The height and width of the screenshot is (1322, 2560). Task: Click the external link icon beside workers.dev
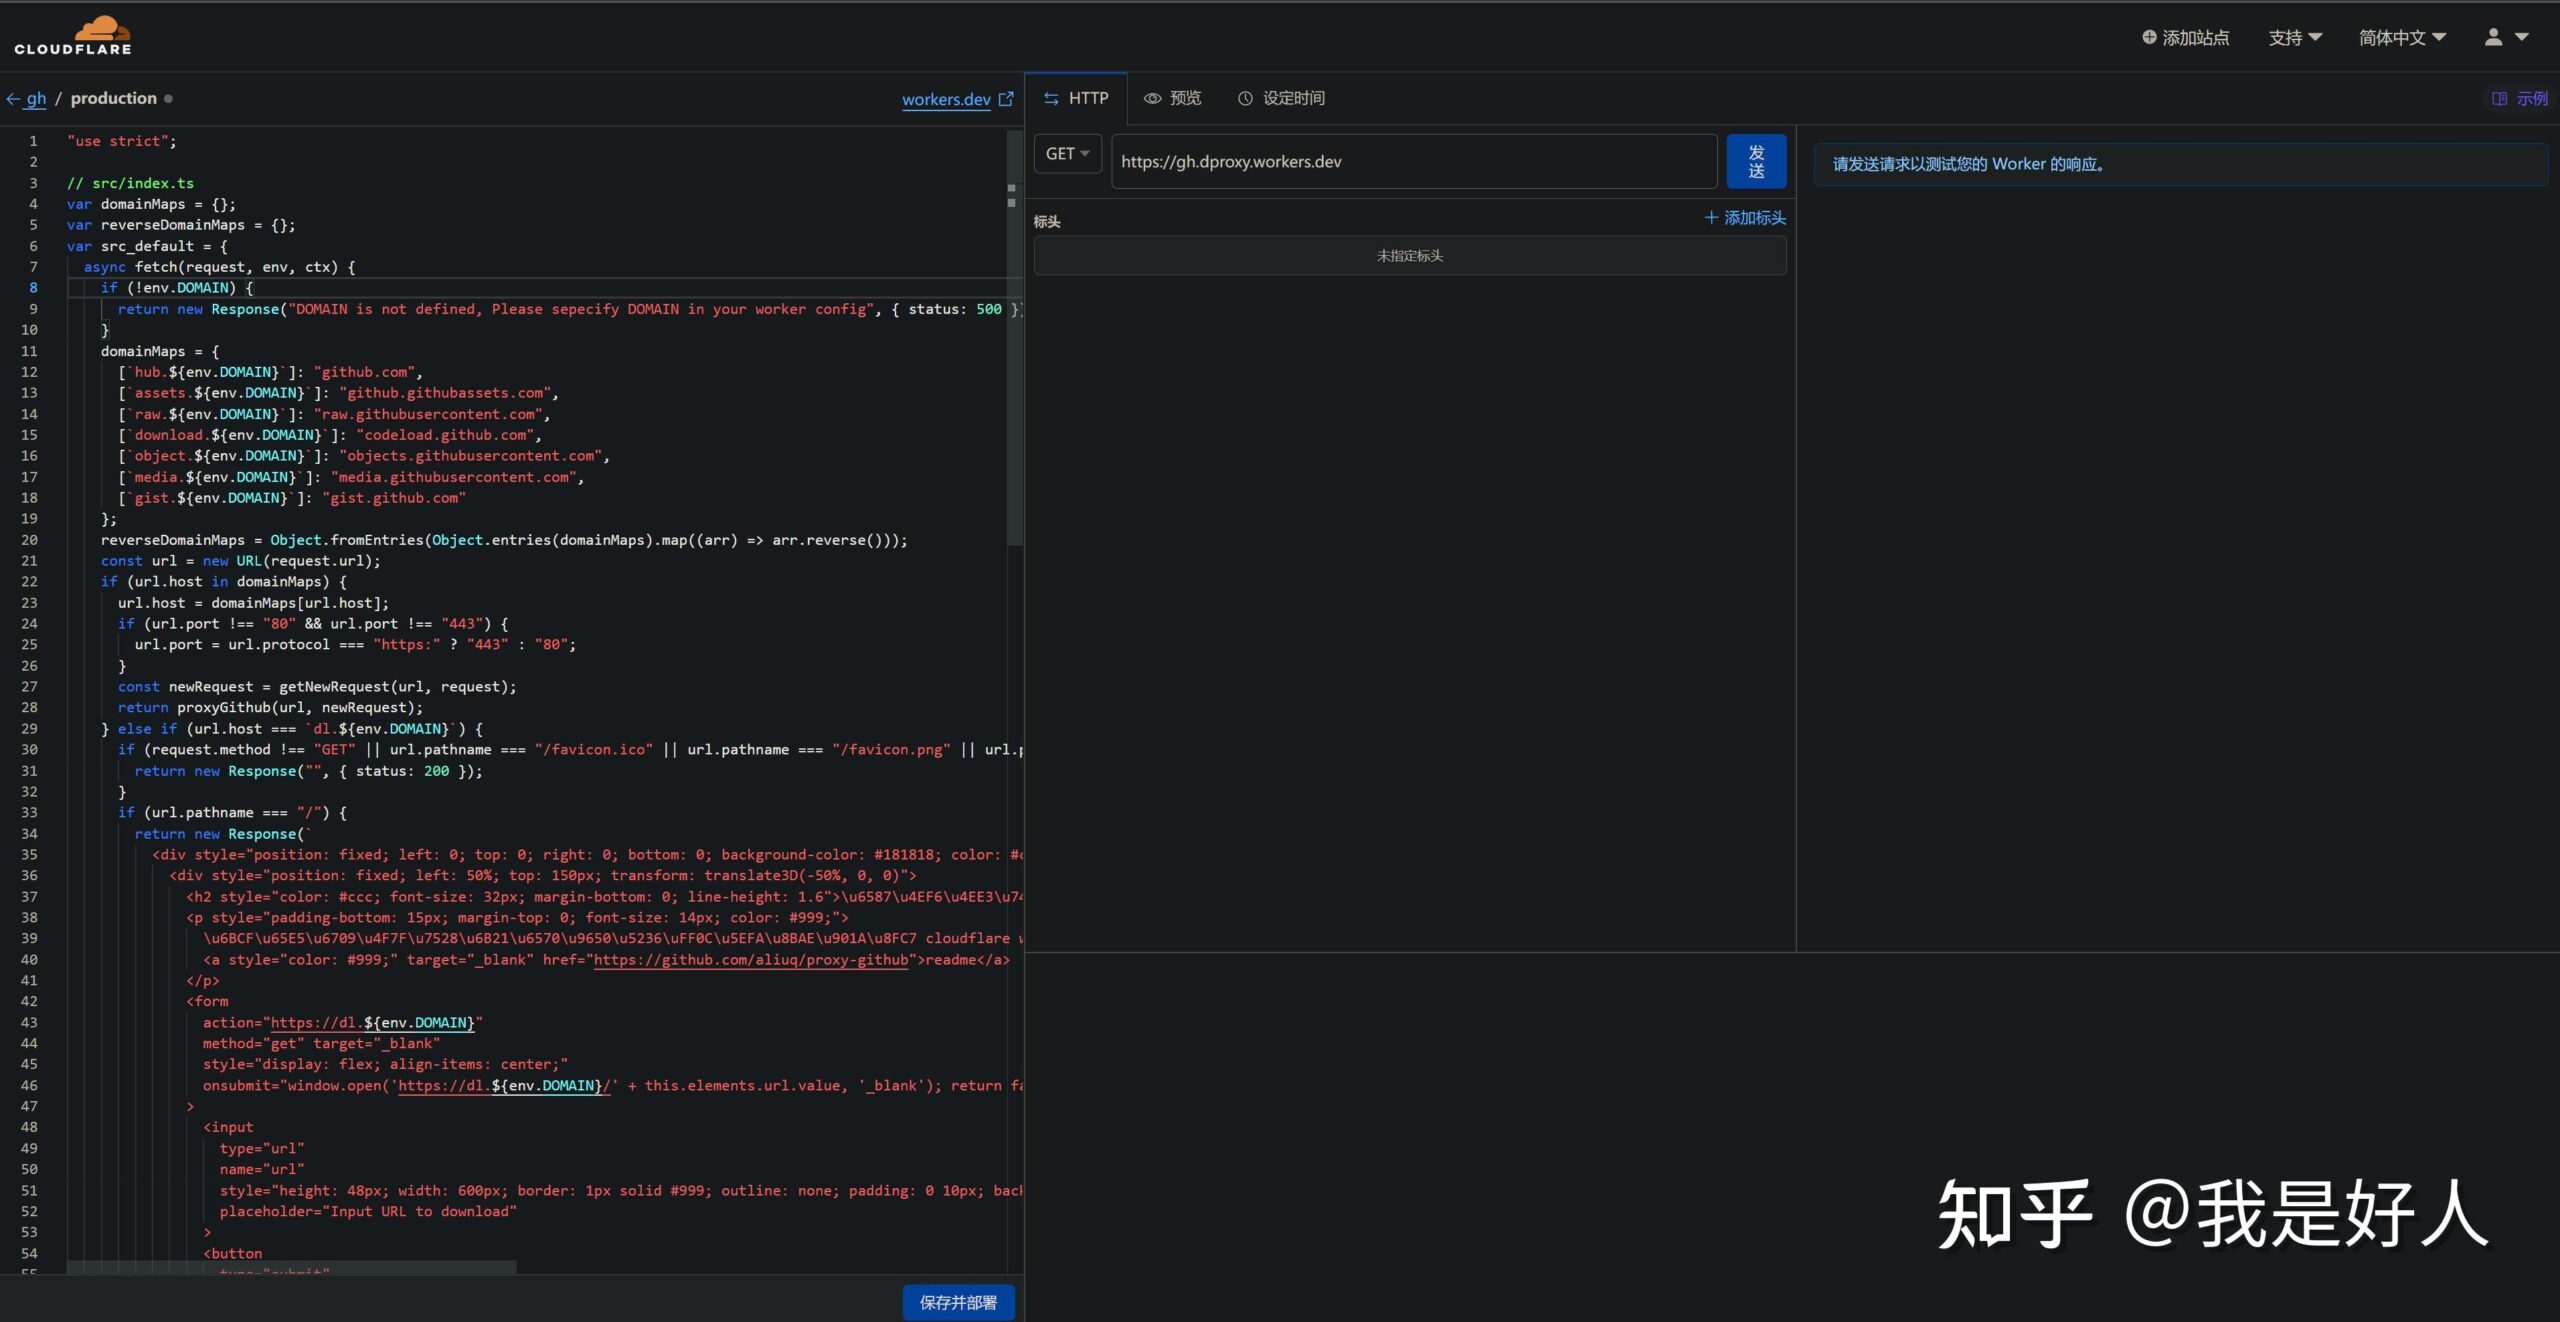pyautogui.click(x=1006, y=99)
